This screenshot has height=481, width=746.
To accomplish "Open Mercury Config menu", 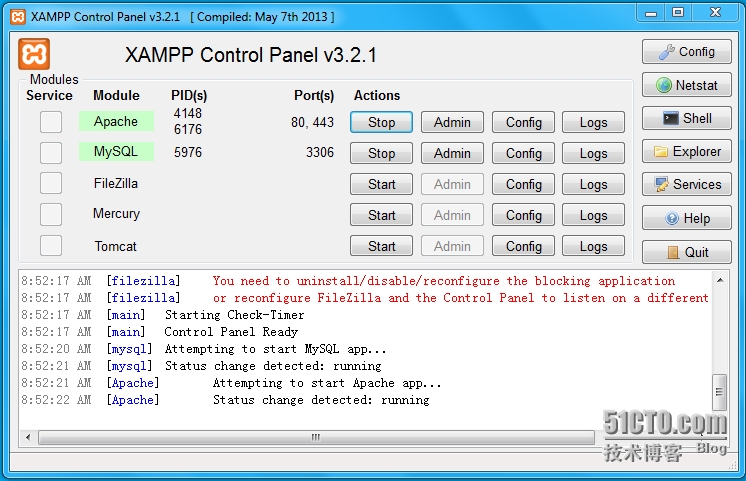I will click(523, 215).
